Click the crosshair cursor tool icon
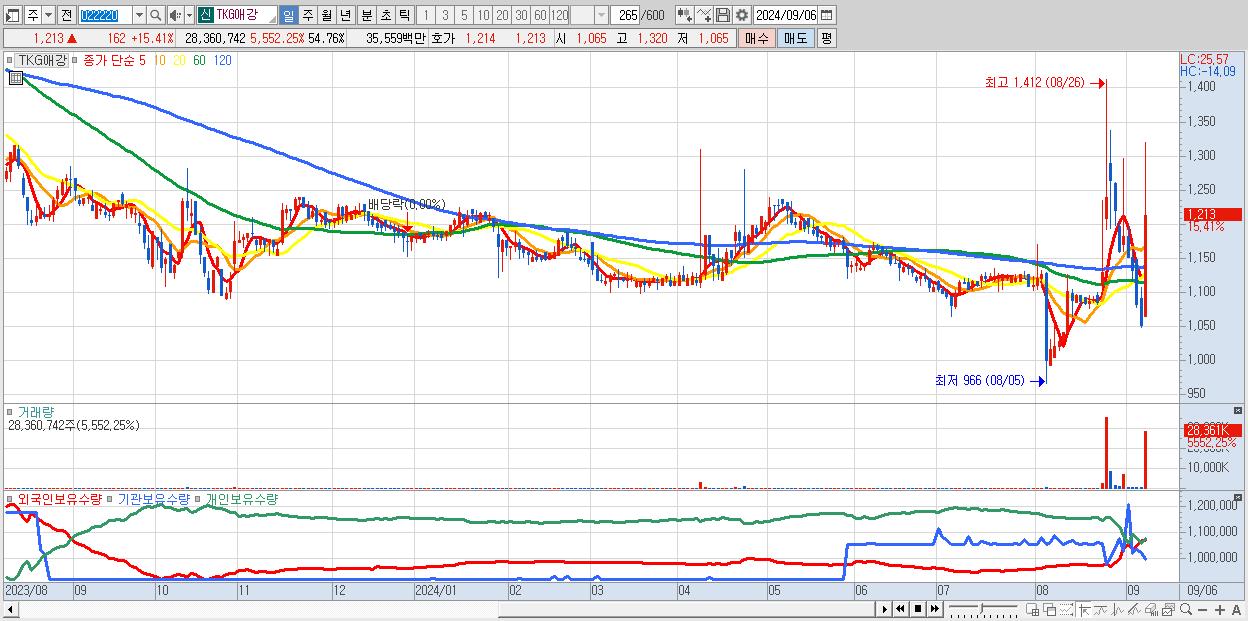Screen dimensions: 1248x621 1084,610
